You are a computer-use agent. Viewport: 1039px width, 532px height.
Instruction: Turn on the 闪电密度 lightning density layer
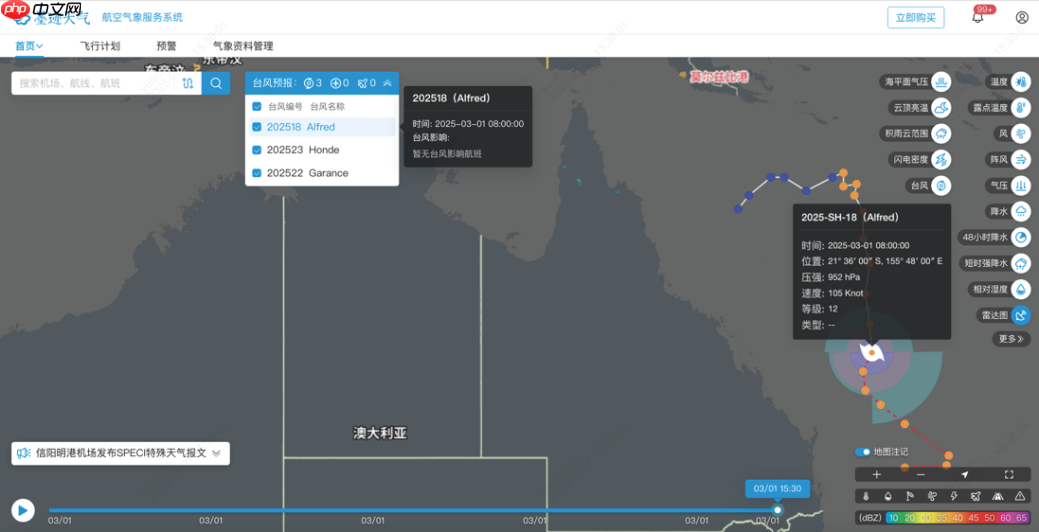941,160
